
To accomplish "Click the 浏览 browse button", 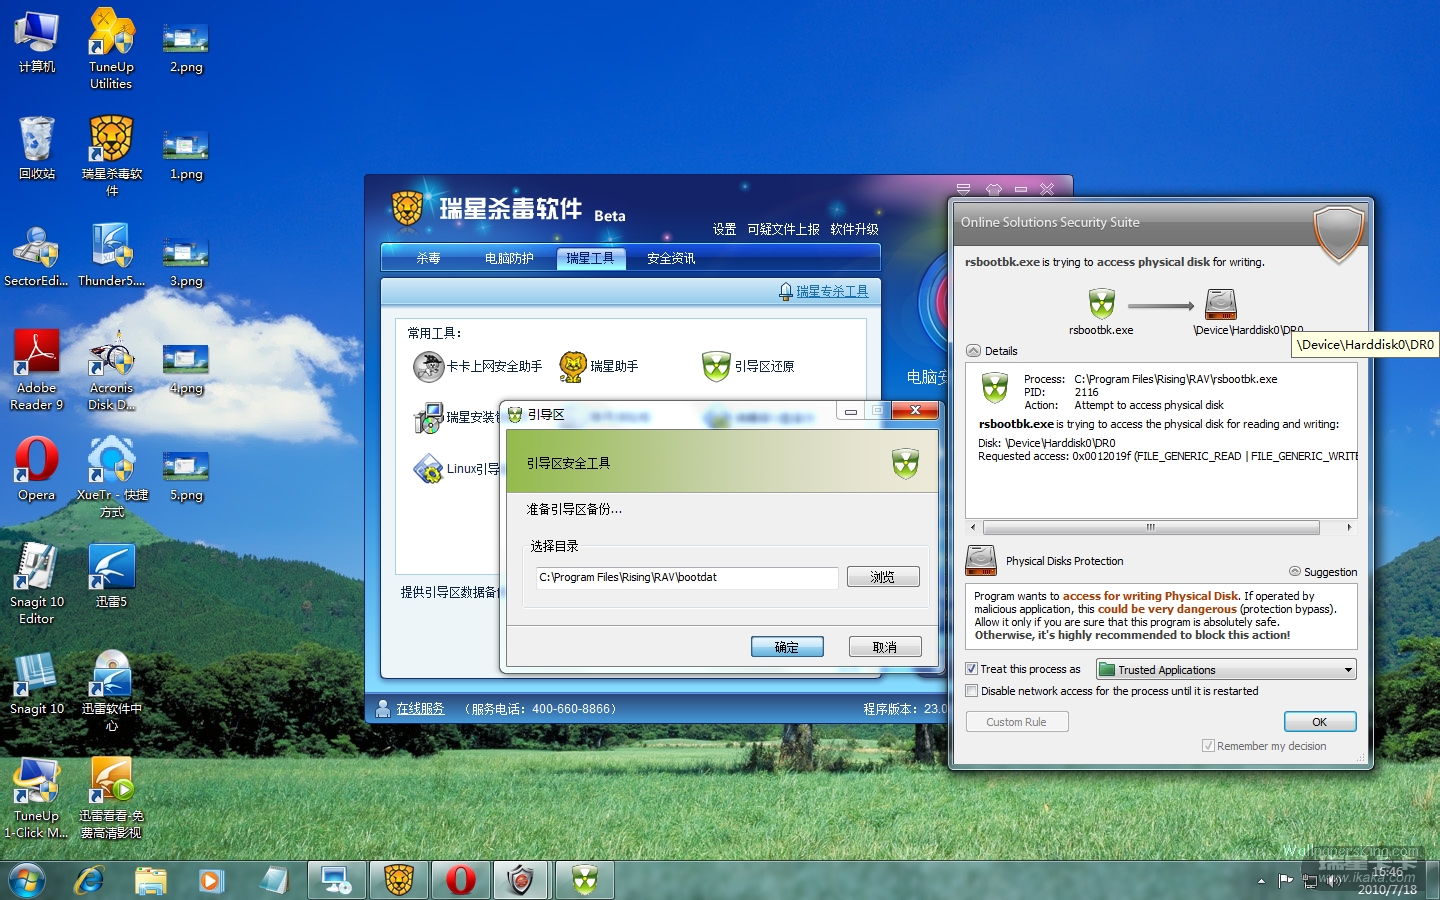I will [x=883, y=577].
